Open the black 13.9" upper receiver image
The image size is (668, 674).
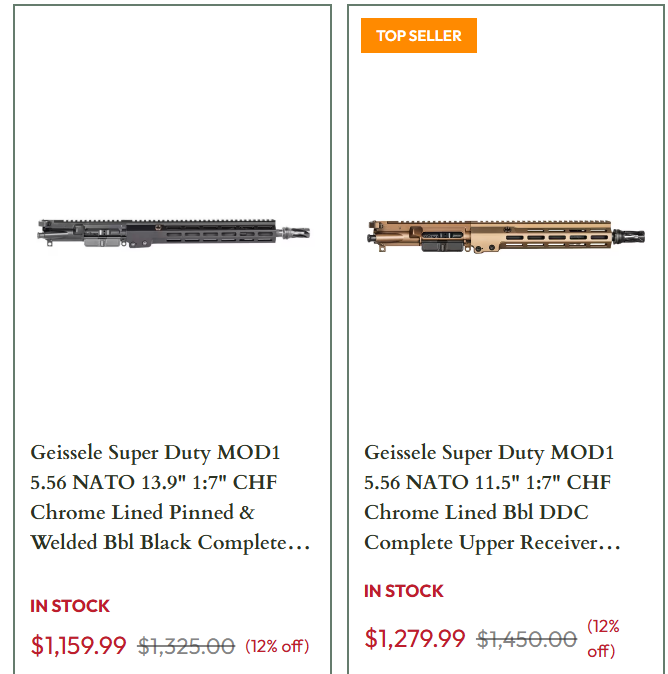[174, 234]
